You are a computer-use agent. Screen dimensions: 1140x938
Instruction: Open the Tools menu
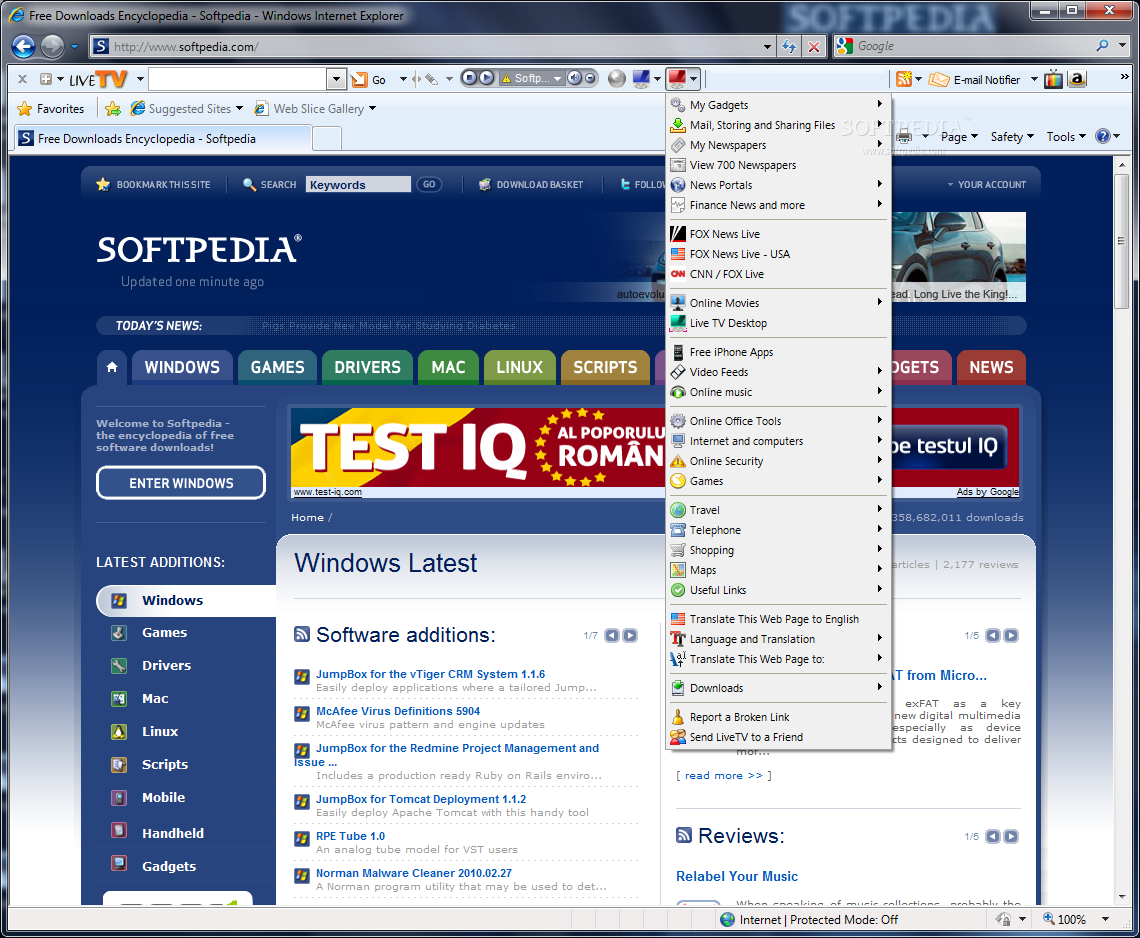click(x=1066, y=137)
